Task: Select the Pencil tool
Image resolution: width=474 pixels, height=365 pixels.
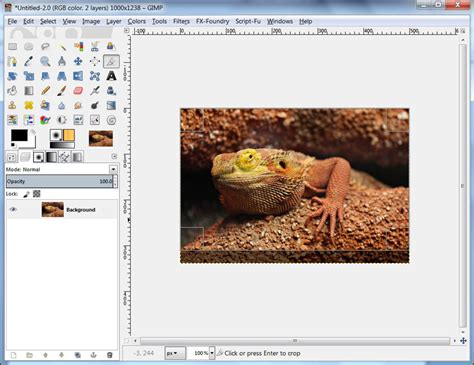Action: point(45,91)
